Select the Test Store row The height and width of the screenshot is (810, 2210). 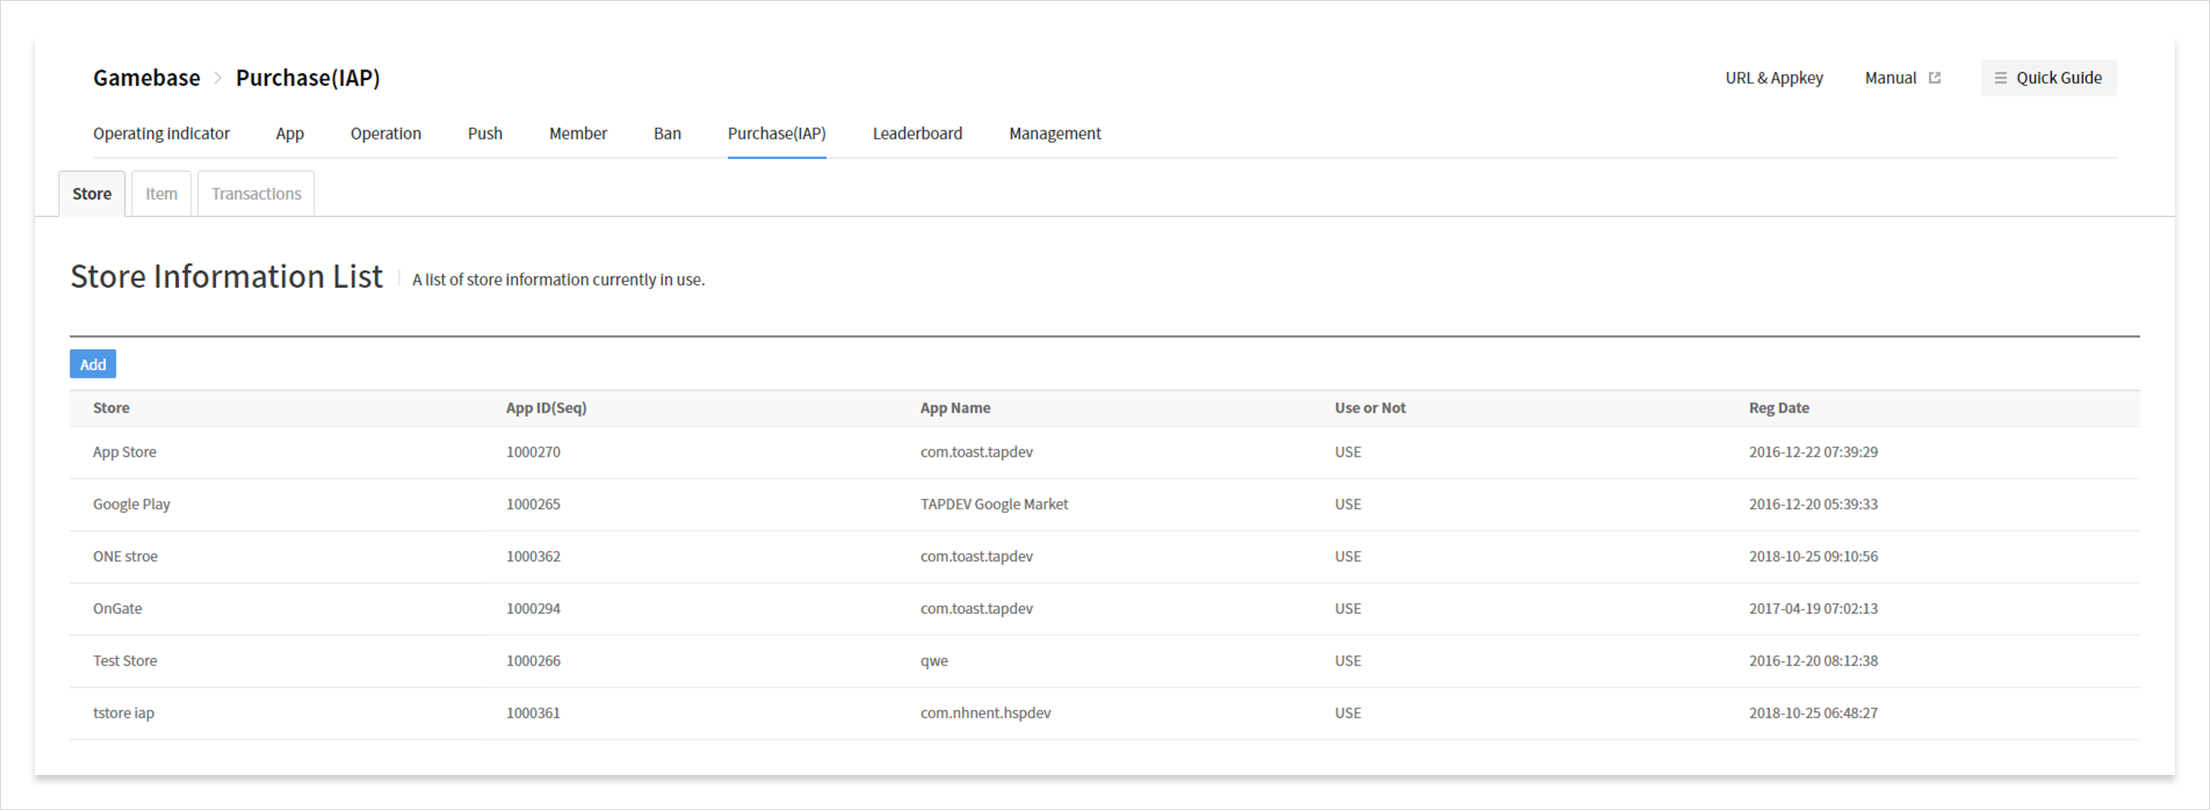point(1105,660)
